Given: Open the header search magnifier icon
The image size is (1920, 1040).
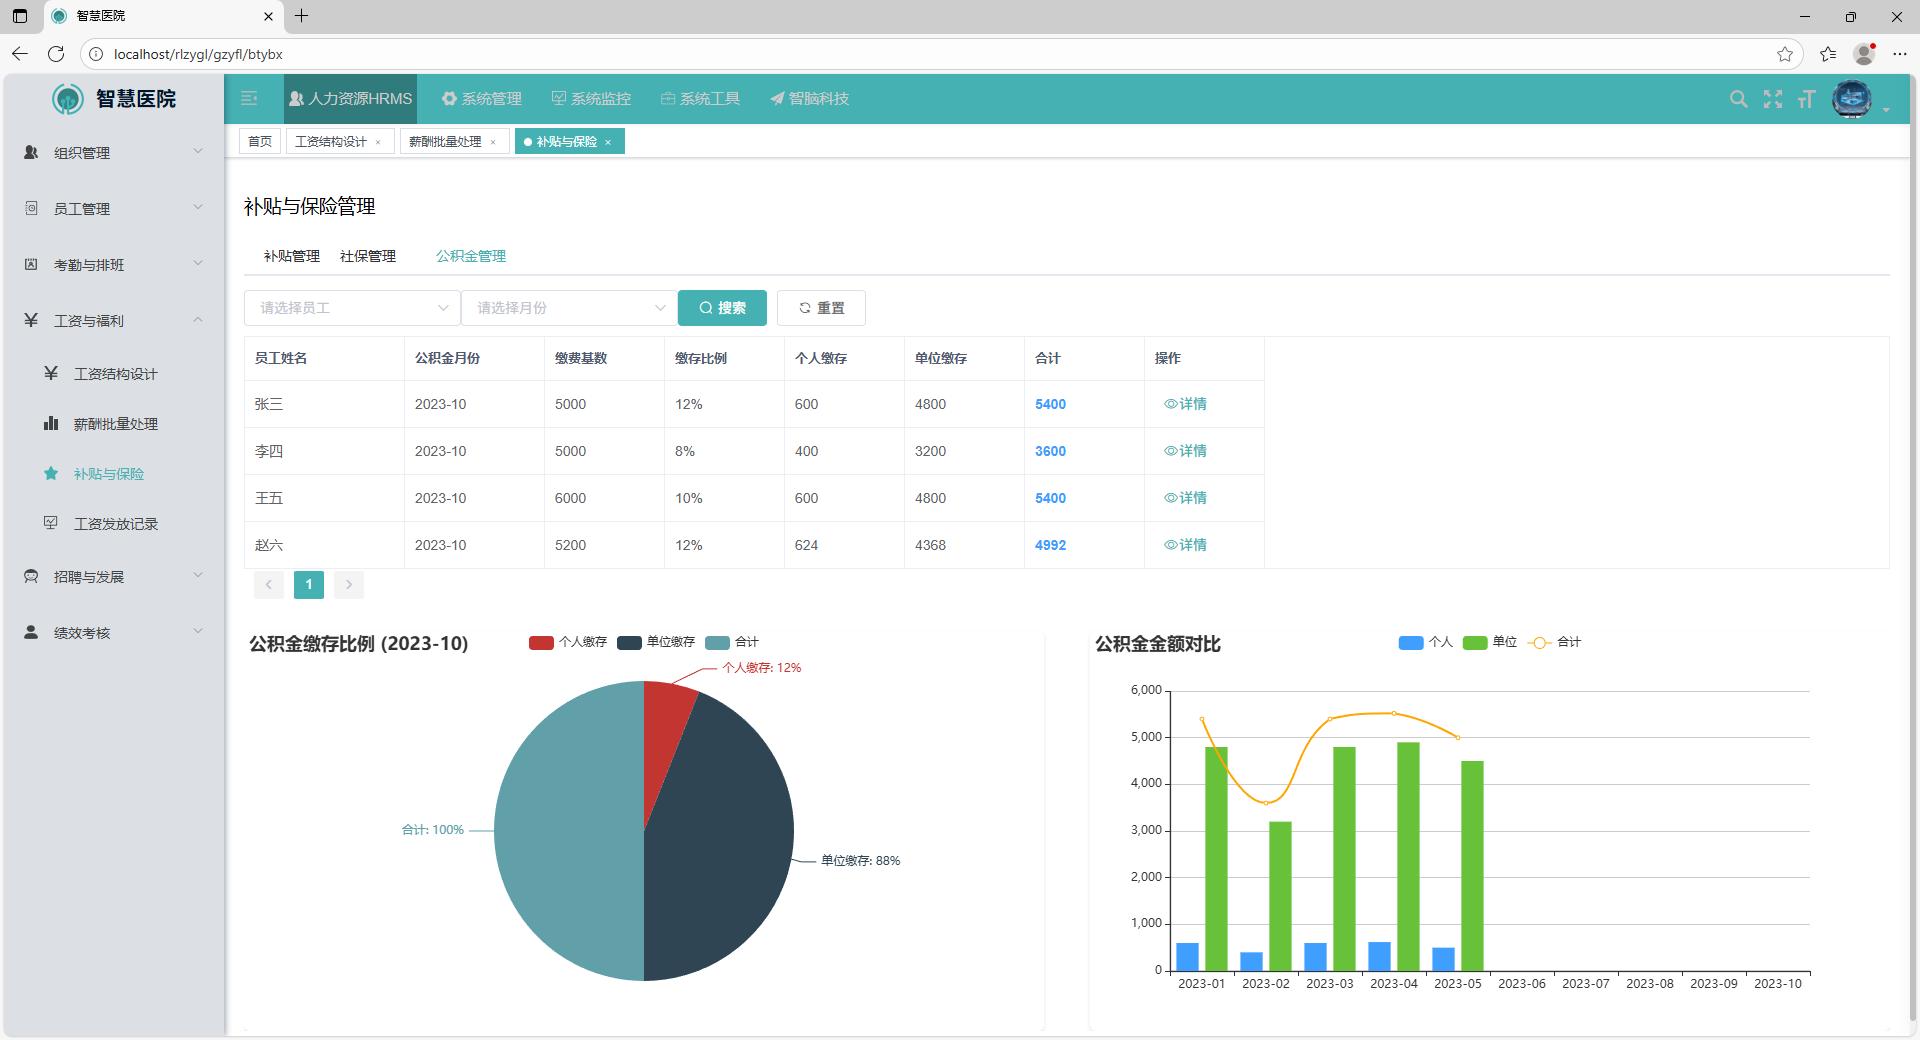Looking at the screenshot, I should pos(1738,99).
